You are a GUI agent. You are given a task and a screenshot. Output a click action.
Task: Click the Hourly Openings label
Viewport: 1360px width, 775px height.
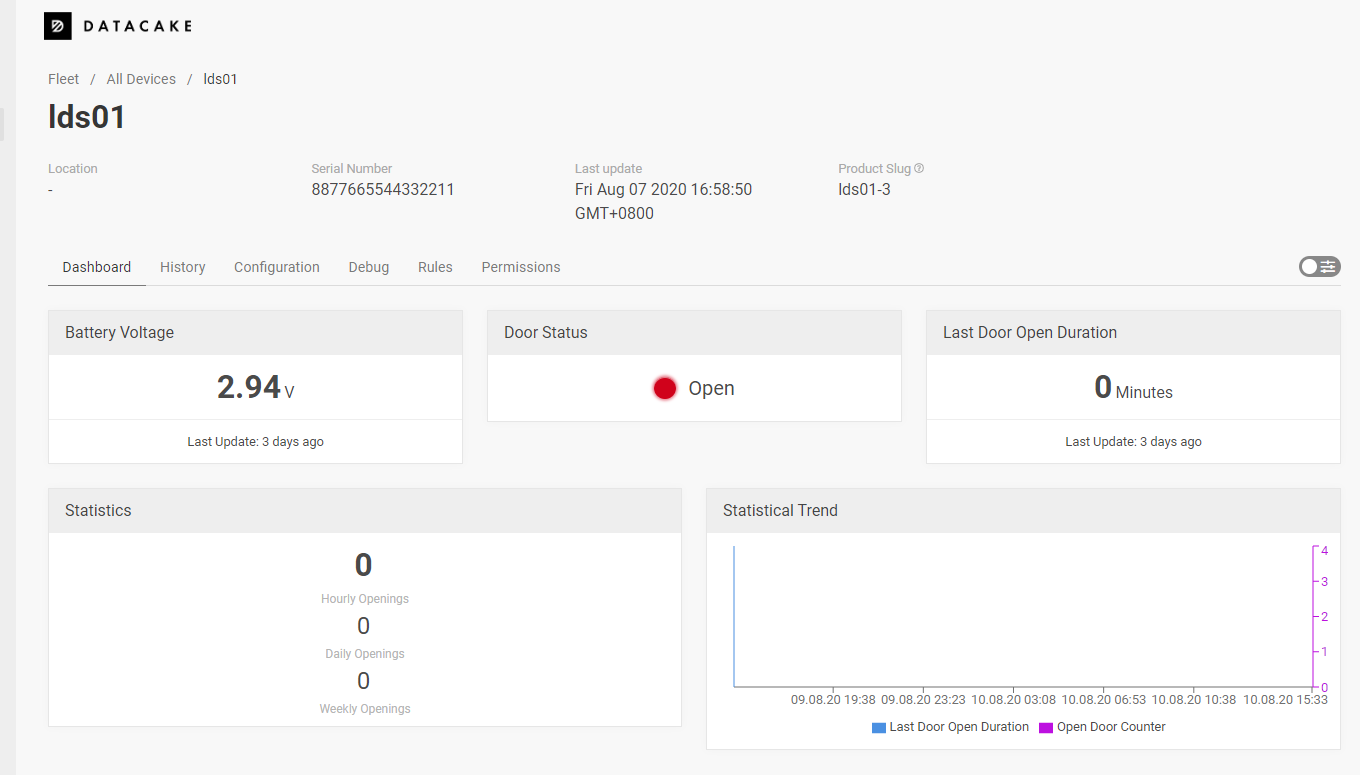pos(365,599)
